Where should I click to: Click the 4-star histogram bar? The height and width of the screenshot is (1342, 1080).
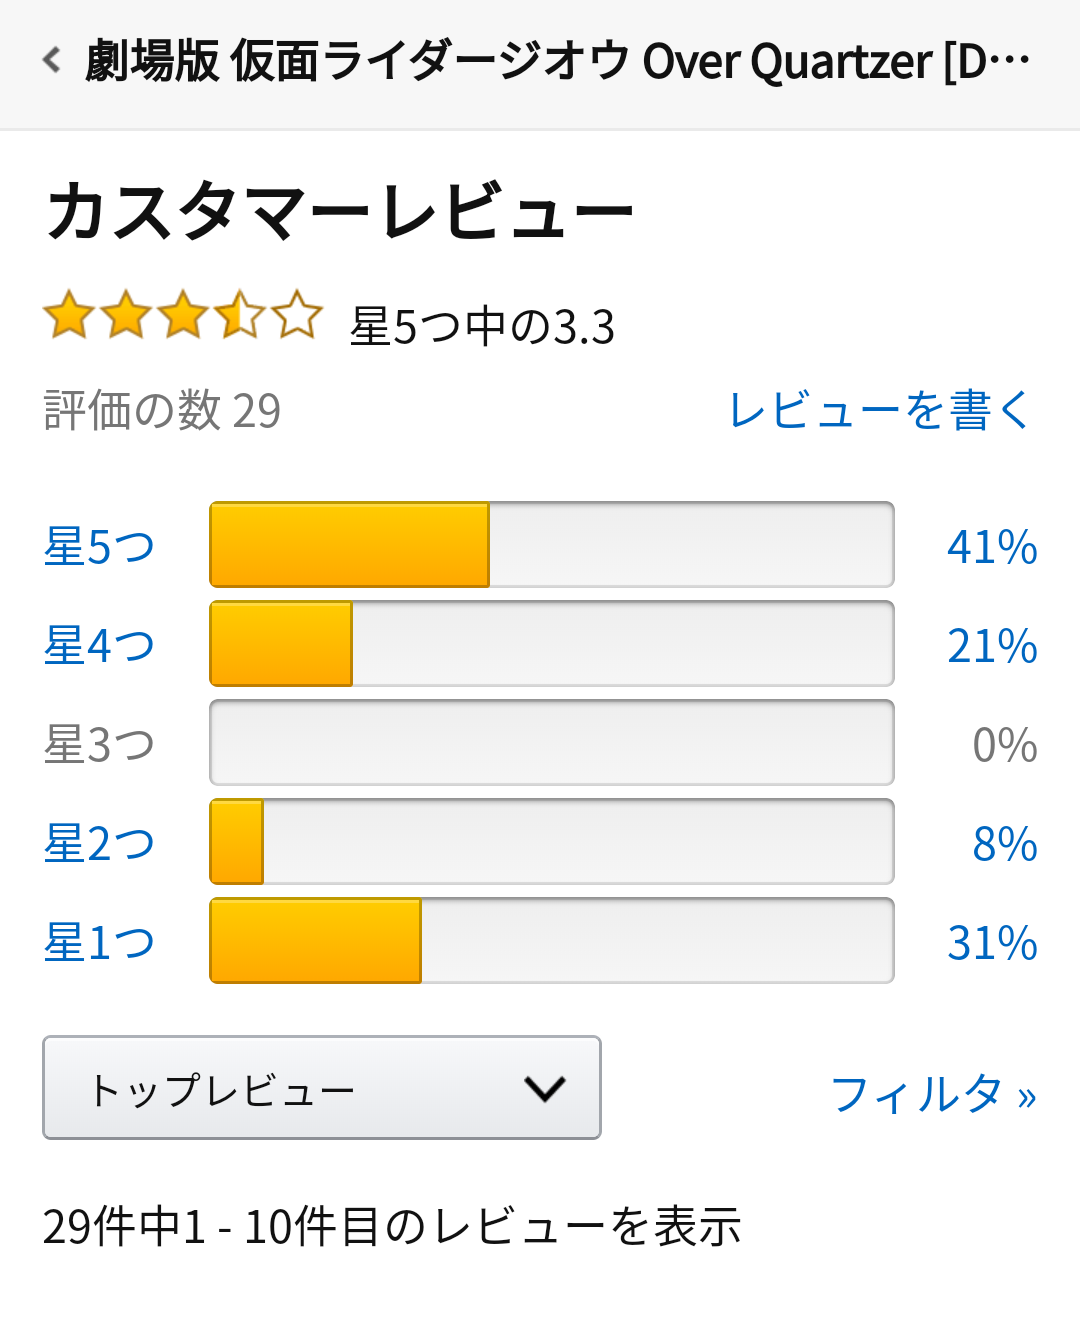tap(551, 644)
